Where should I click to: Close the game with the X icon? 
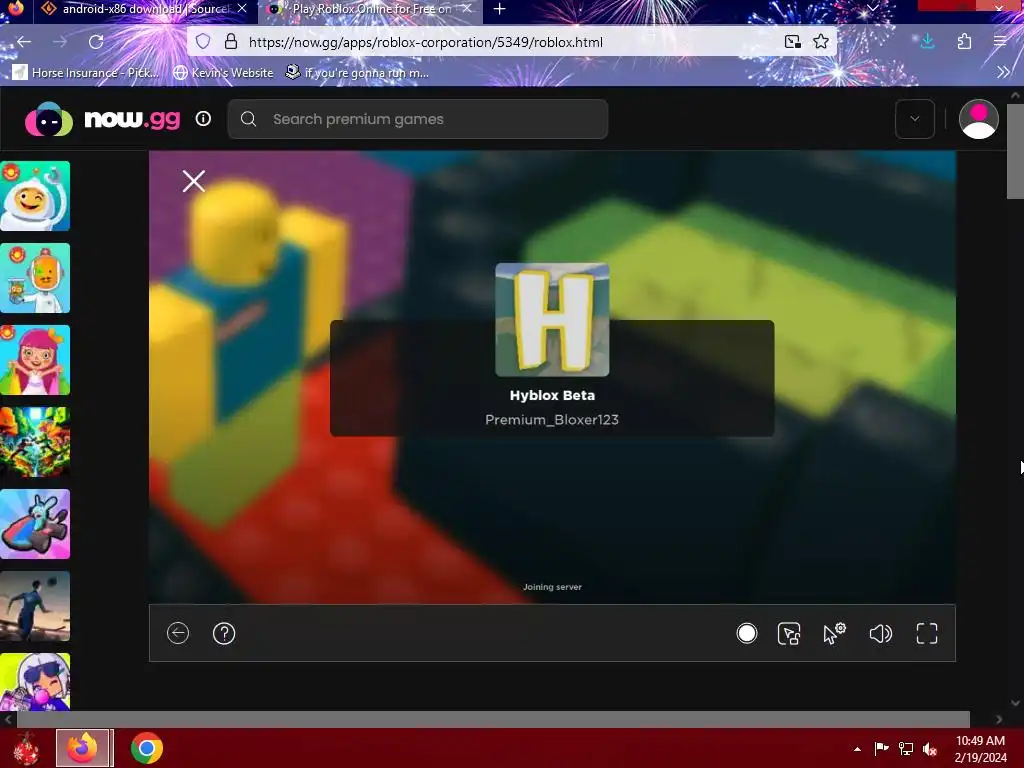point(194,181)
